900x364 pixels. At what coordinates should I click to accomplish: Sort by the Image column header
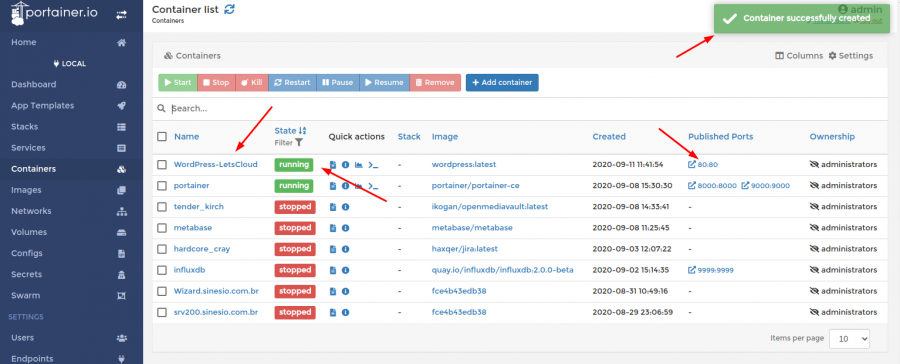pyautogui.click(x=445, y=137)
